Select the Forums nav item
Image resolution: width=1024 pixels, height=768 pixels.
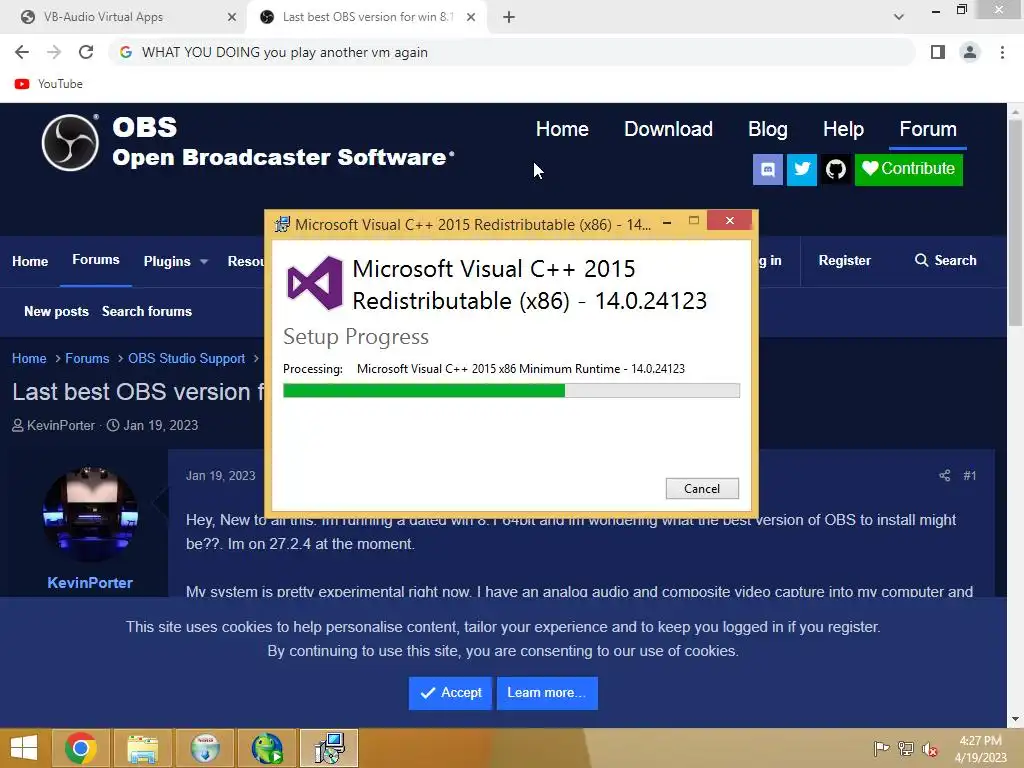[96, 260]
